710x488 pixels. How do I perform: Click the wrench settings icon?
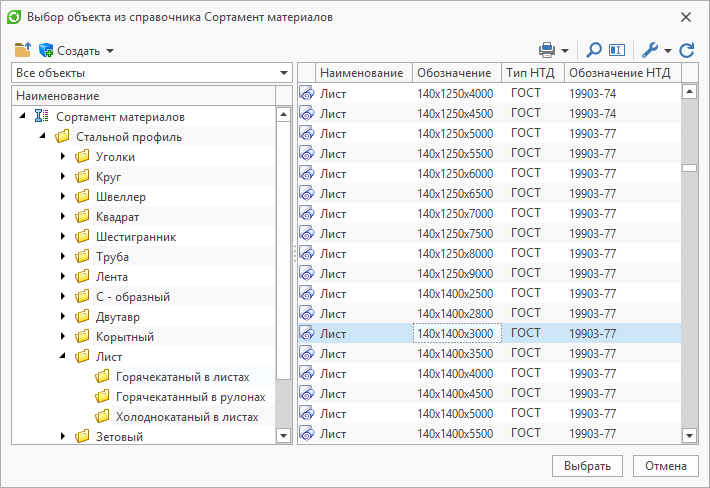click(650, 50)
